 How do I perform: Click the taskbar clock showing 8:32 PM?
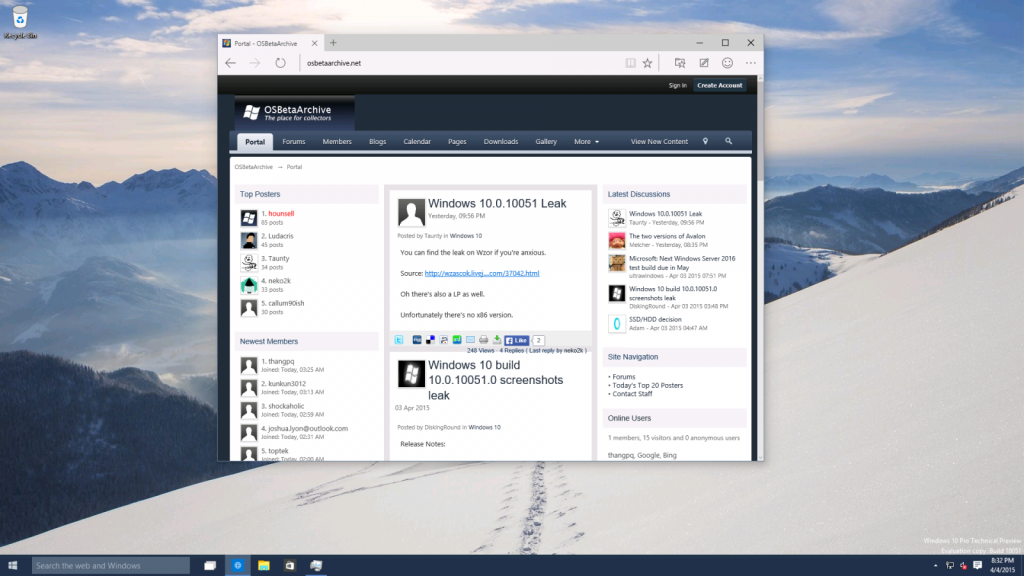click(x=1002, y=566)
